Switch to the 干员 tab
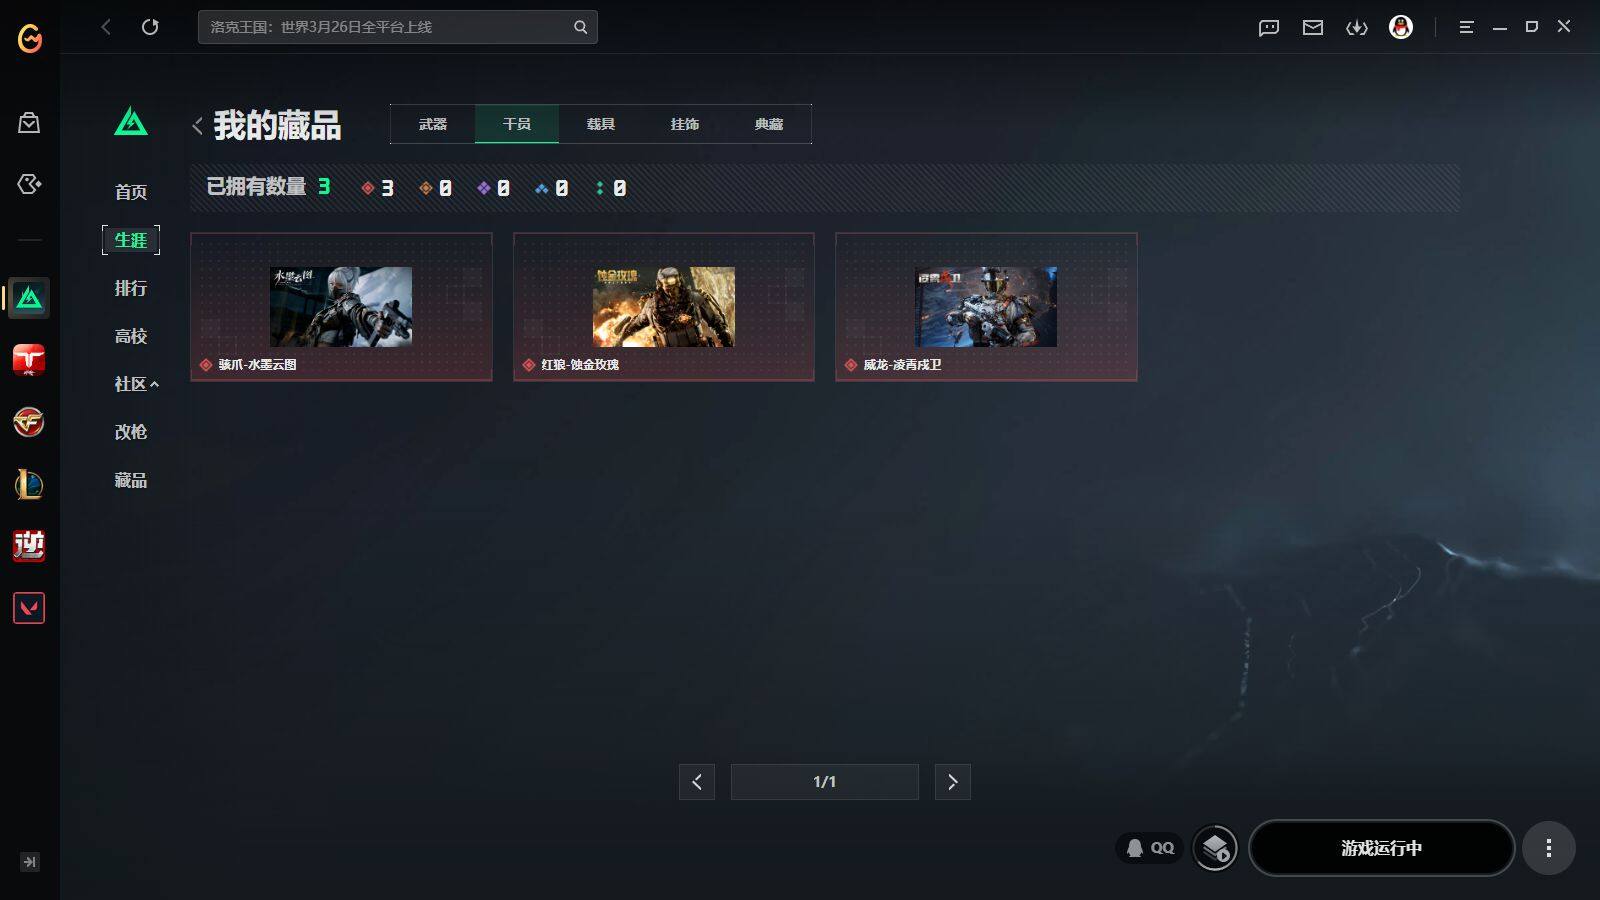The image size is (1600, 900). point(517,124)
